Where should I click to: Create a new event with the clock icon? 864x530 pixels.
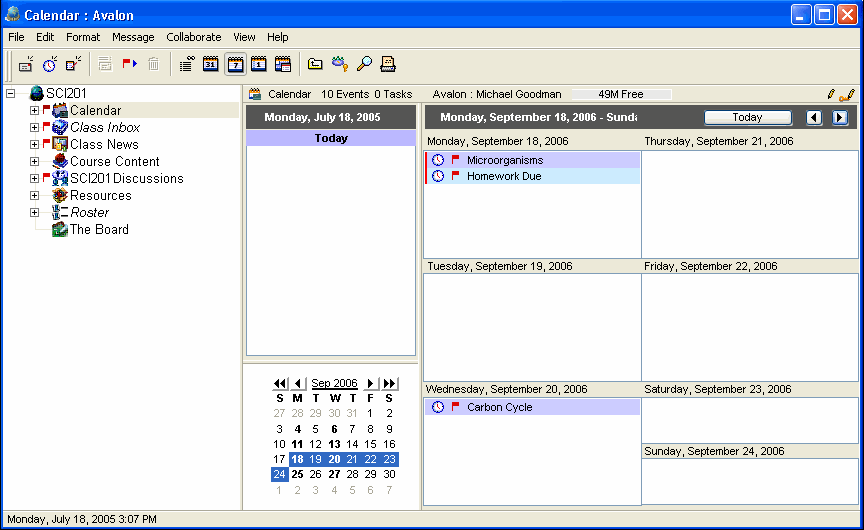pos(49,64)
